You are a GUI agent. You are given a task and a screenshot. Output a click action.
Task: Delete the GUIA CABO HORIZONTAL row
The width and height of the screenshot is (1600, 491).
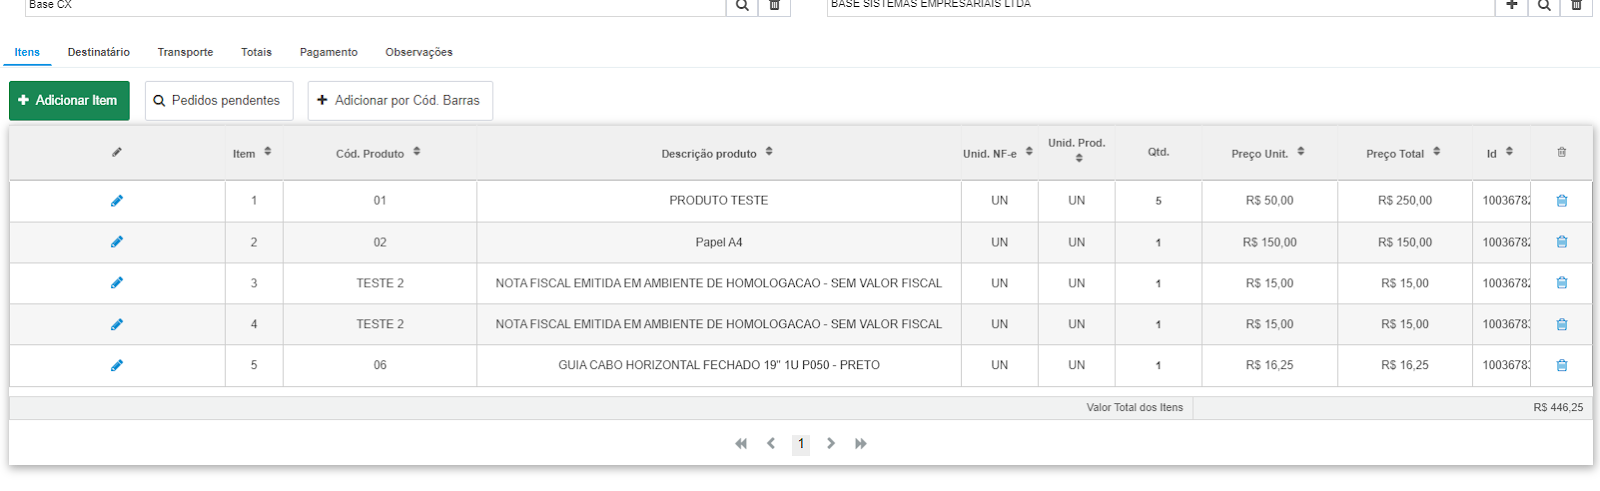(x=1562, y=365)
